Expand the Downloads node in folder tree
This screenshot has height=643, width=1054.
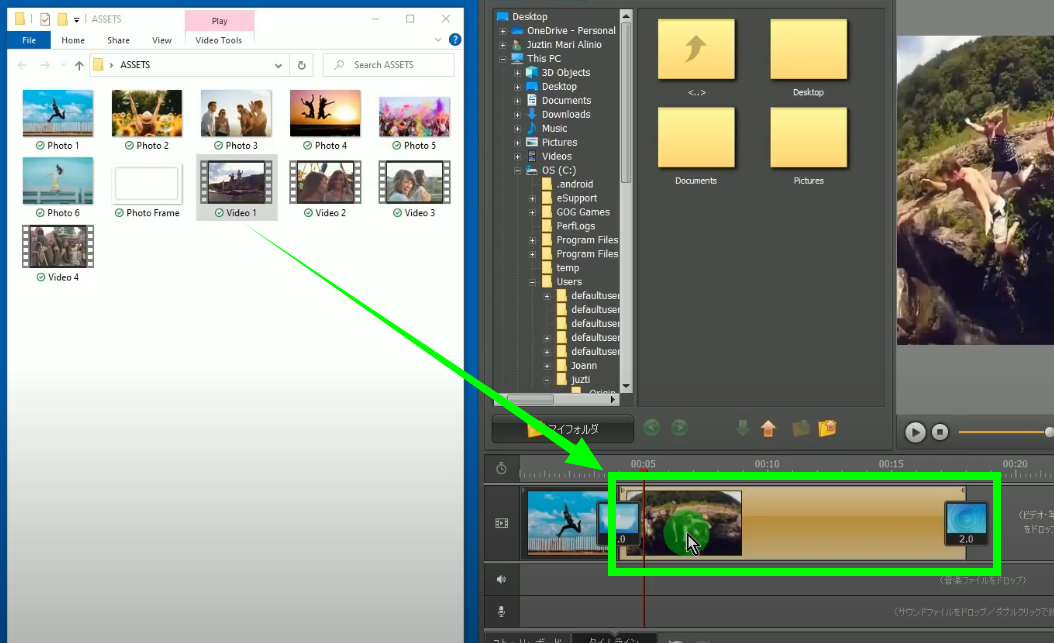click(x=518, y=115)
